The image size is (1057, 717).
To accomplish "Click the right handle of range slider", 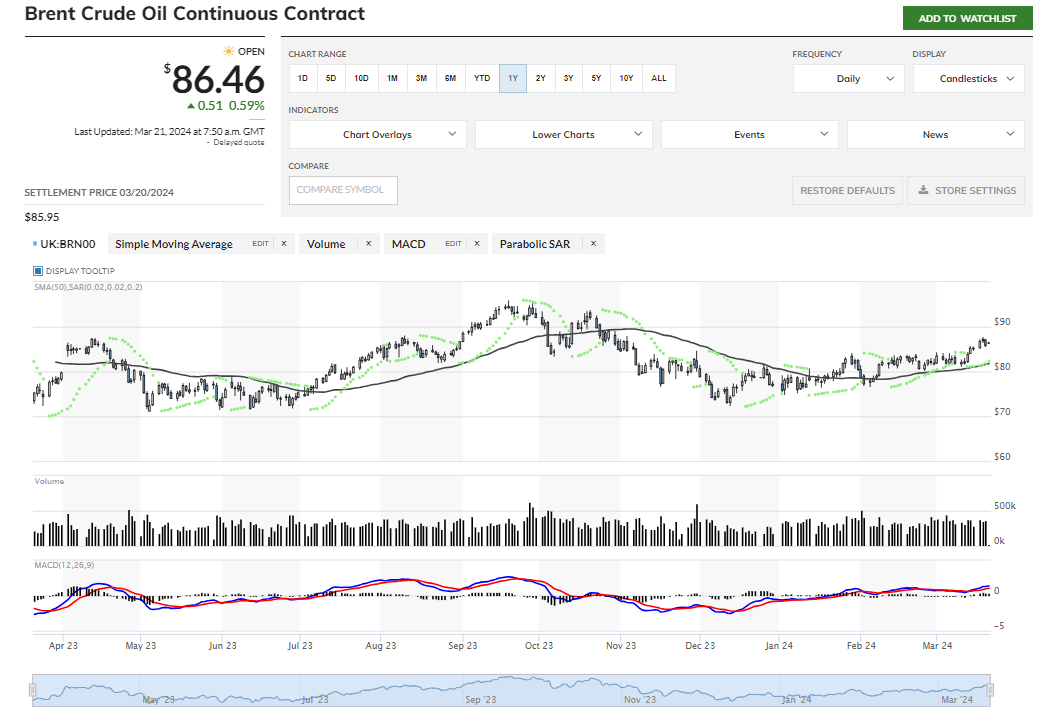I will point(990,689).
